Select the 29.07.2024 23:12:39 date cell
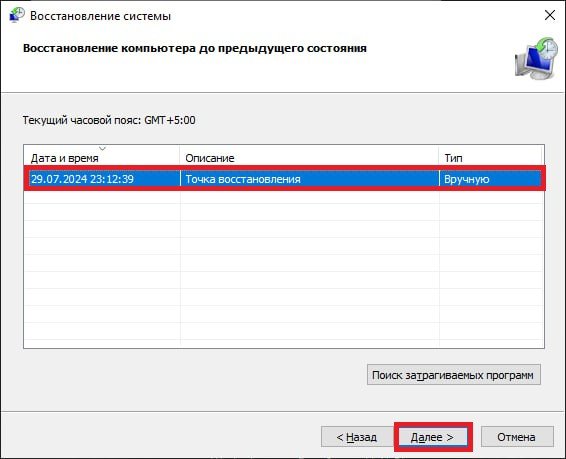 click(x=82, y=179)
